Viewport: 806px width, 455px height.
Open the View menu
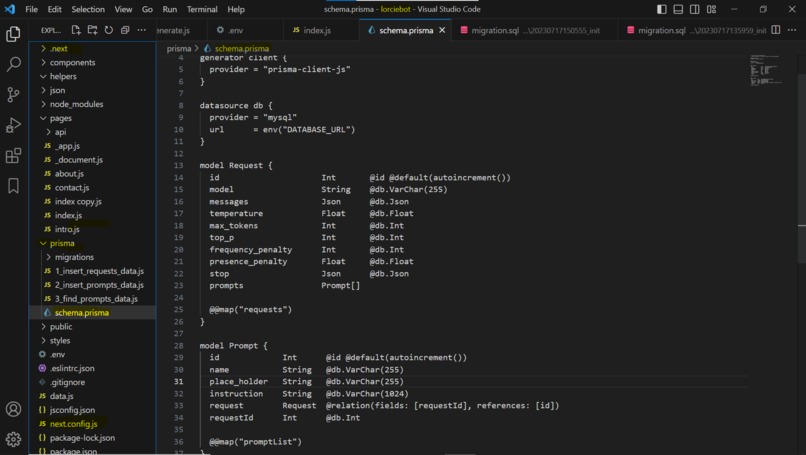(123, 9)
